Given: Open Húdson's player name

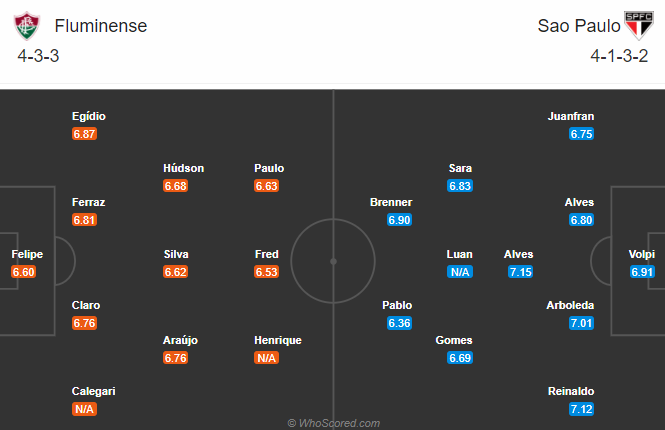Looking at the screenshot, I should click(183, 168).
